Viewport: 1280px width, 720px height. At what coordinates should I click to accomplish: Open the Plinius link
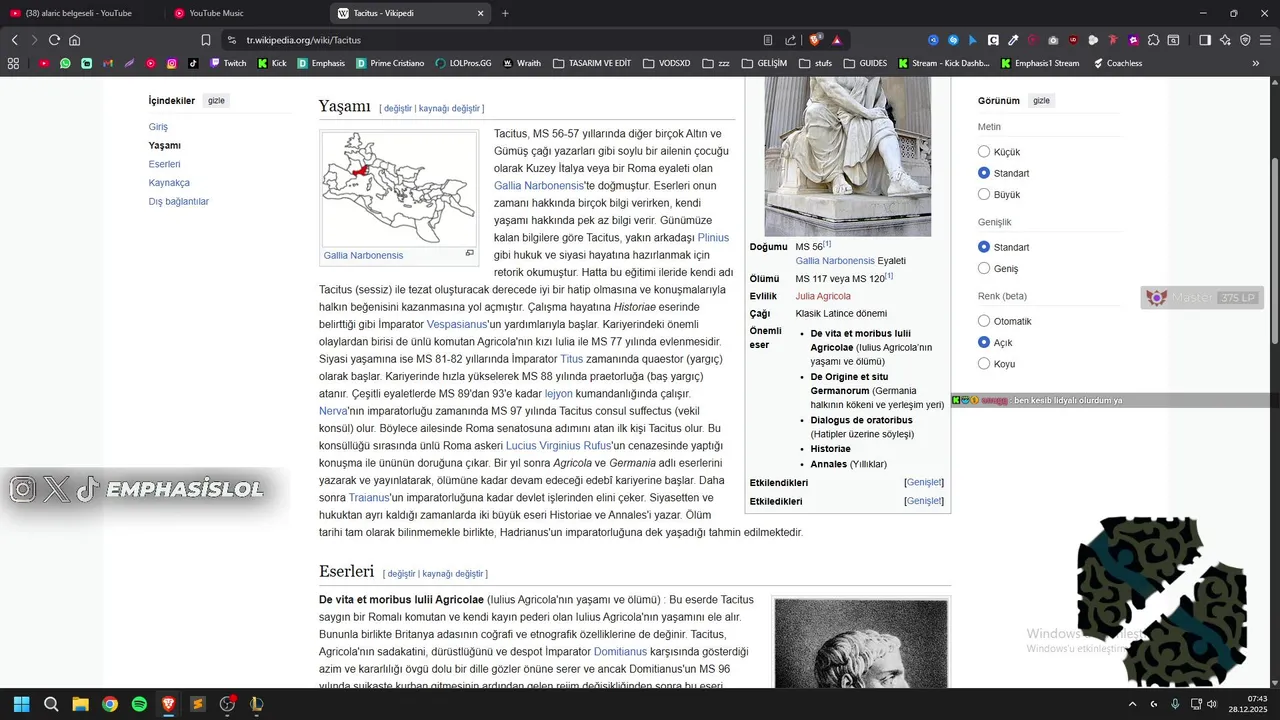713,238
